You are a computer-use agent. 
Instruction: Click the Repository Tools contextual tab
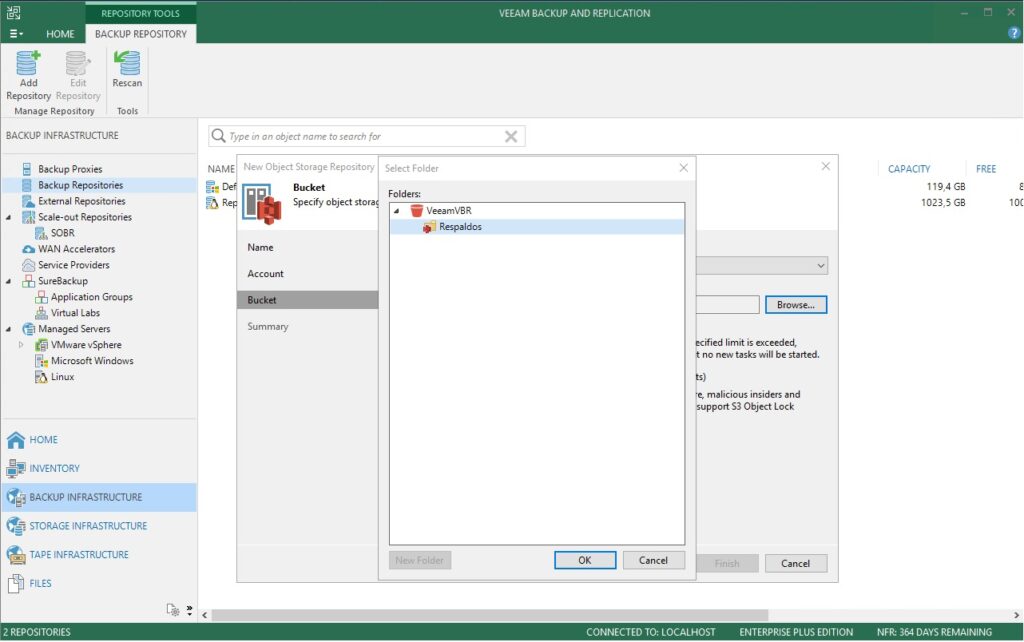pyautogui.click(x=140, y=13)
